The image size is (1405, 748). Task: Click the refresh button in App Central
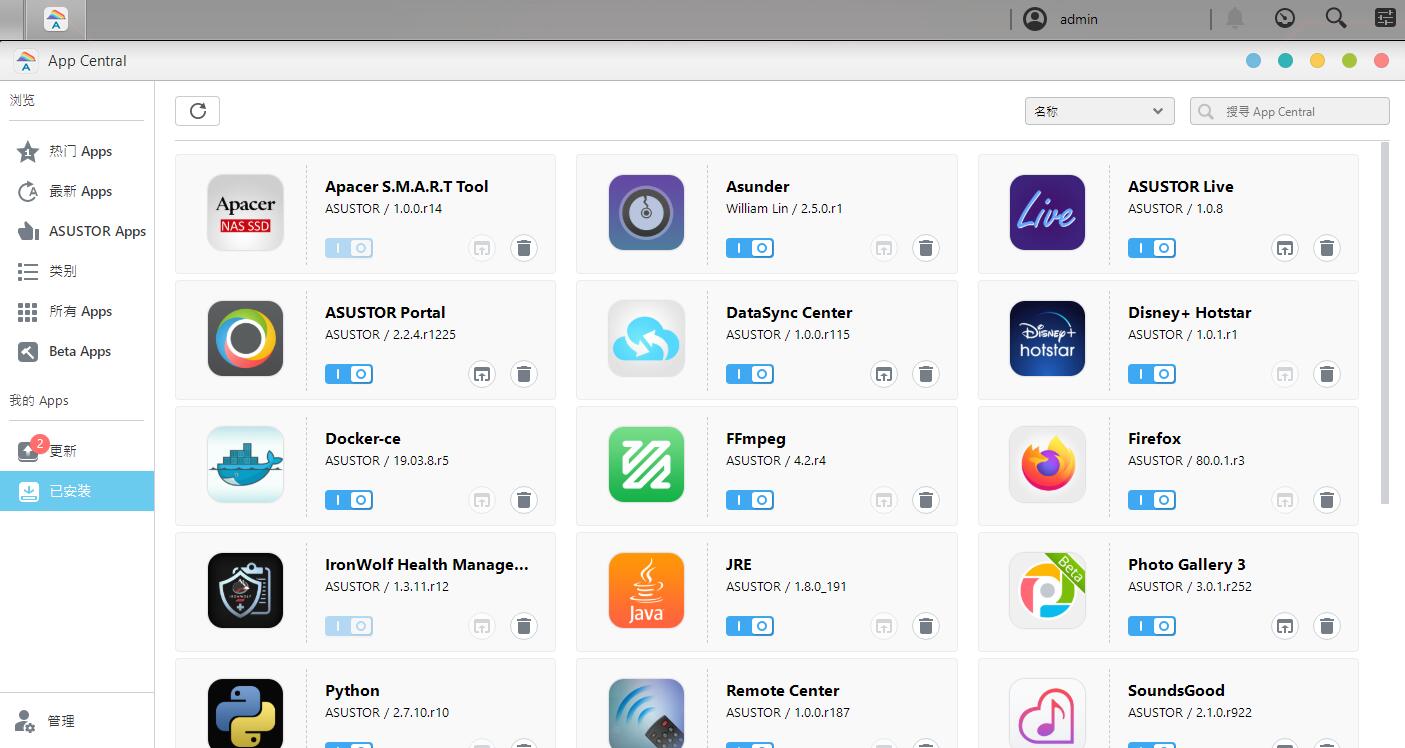(x=197, y=111)
